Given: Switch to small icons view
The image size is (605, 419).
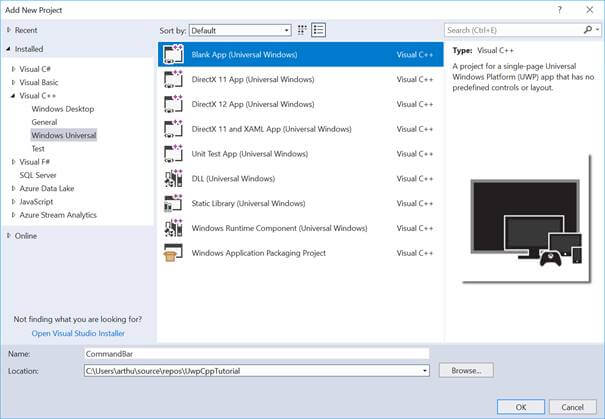Looking at the screenshot, I should click(302, 30).
